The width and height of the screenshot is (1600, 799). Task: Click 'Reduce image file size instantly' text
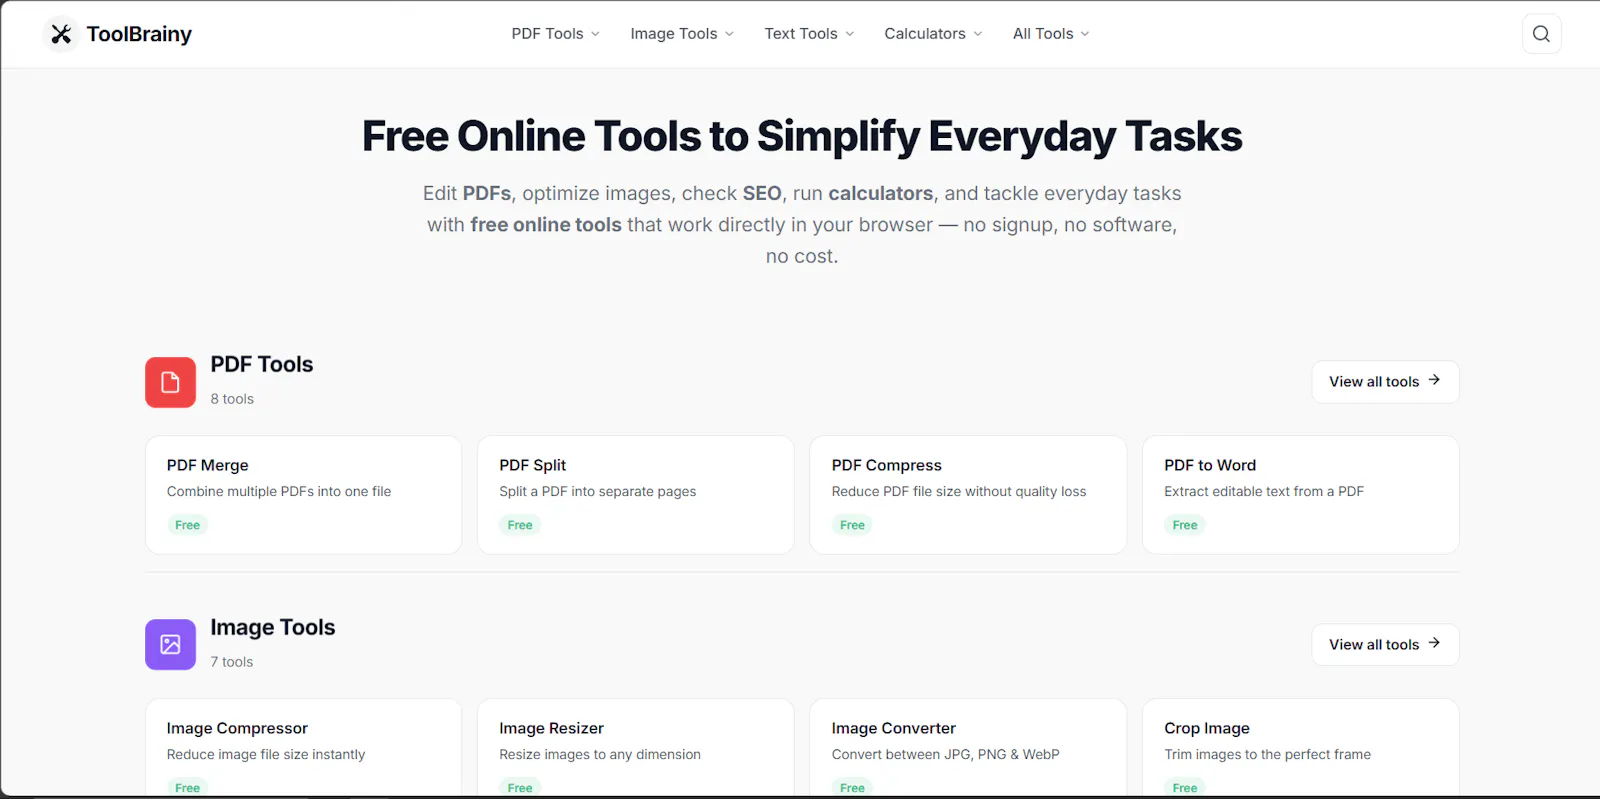[x=266, y=755]
